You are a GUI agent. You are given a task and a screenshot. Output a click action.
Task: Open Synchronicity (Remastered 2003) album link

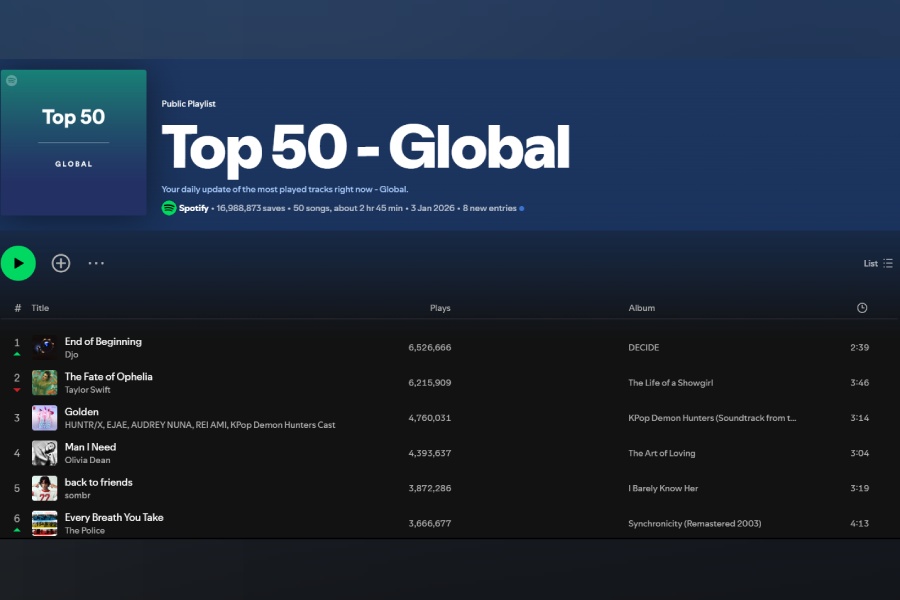click(x=694, y=524)
